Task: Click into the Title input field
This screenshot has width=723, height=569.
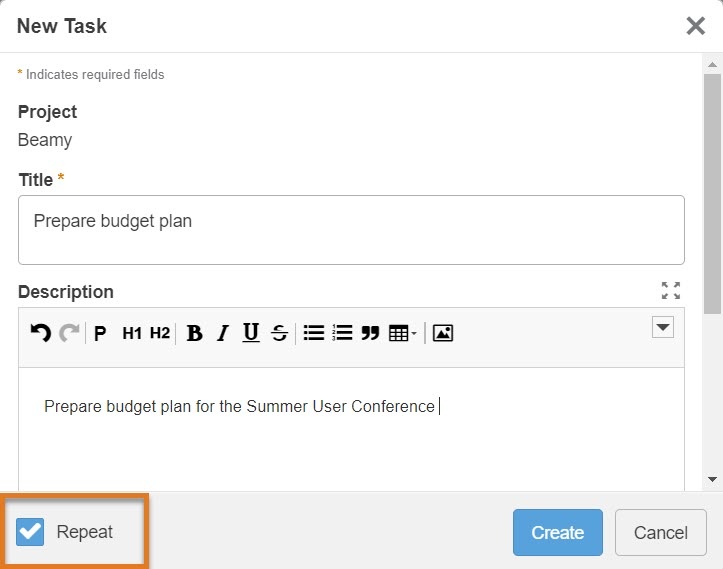Action: (351, 230)
